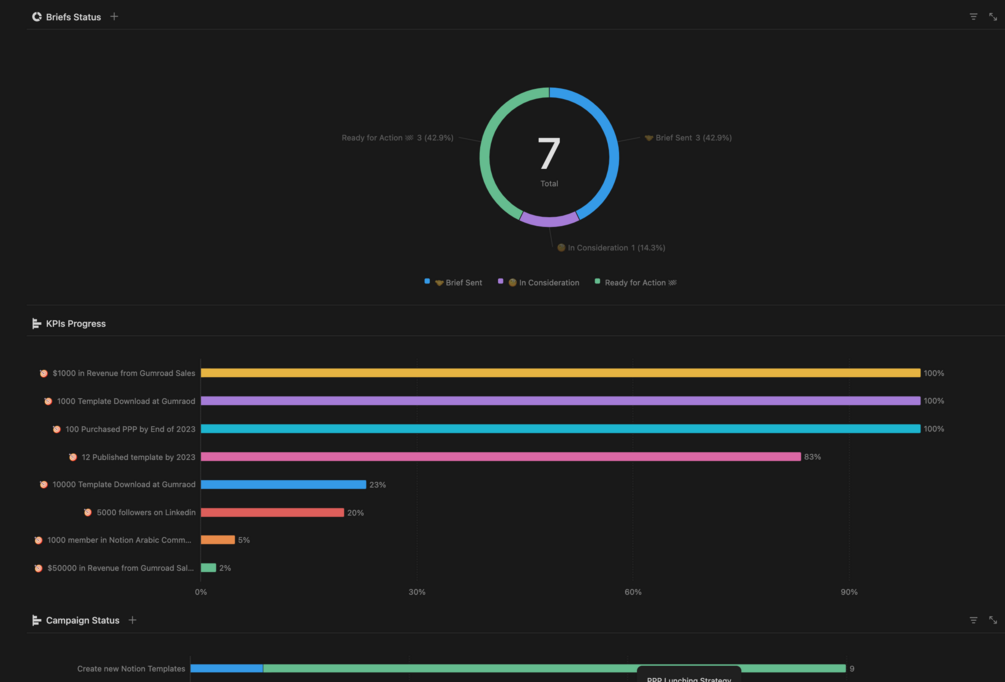Click the pink 12 Published template bar
Screen dimensions: 1005x682
pos(501,456)
